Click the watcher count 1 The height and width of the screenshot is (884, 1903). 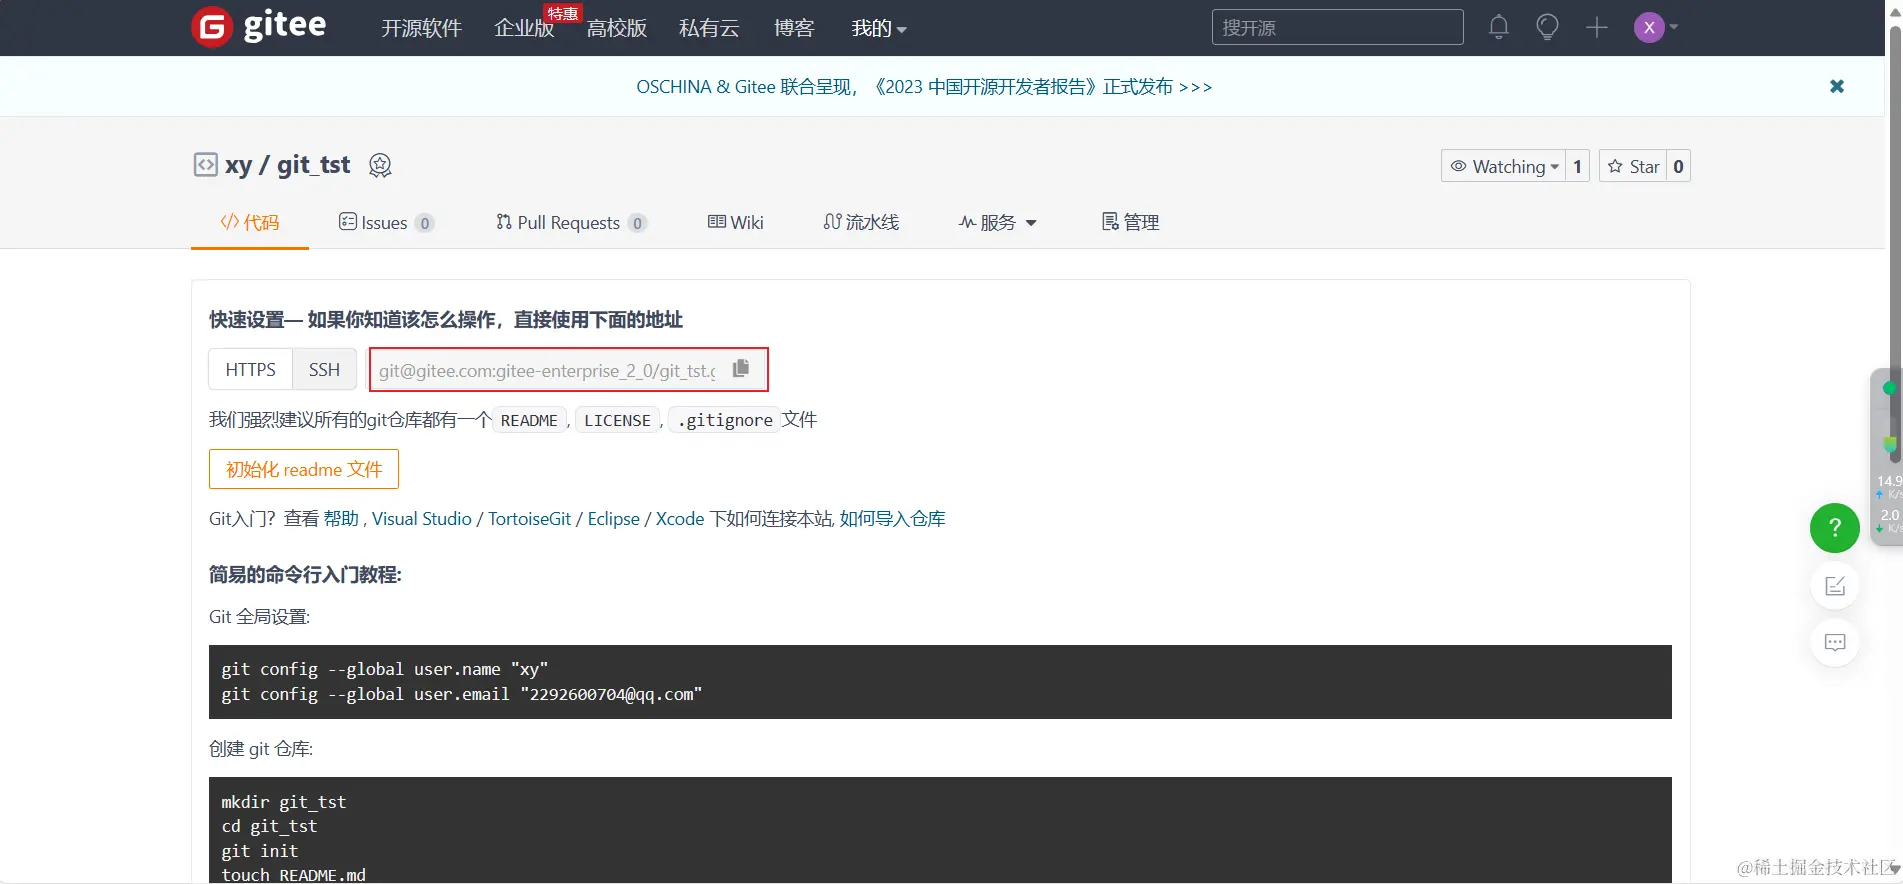[x=1577, y=166]
